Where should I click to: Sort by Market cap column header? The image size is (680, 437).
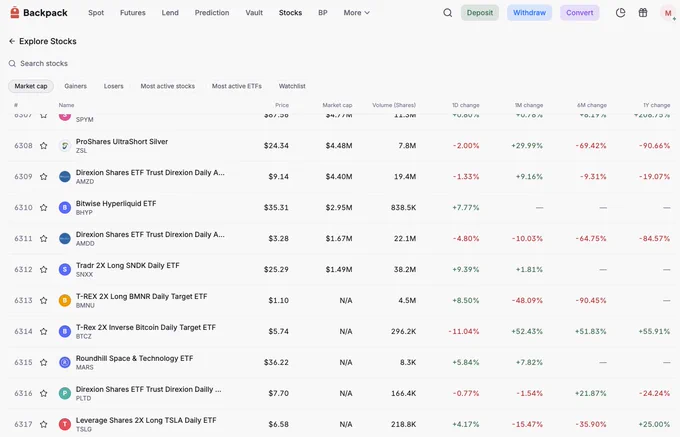337,105
